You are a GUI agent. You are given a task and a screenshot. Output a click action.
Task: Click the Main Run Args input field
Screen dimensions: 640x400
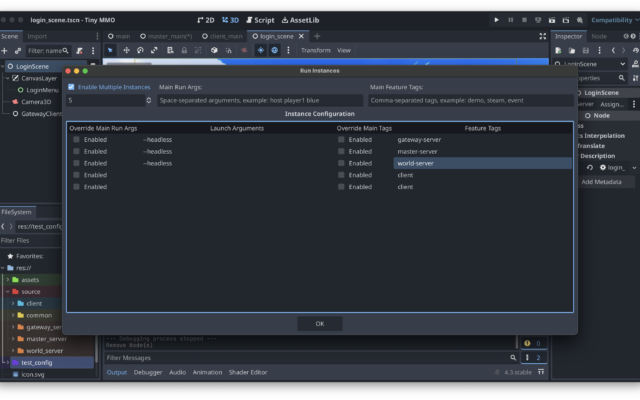pyautogui.click(x=260, y=100)
